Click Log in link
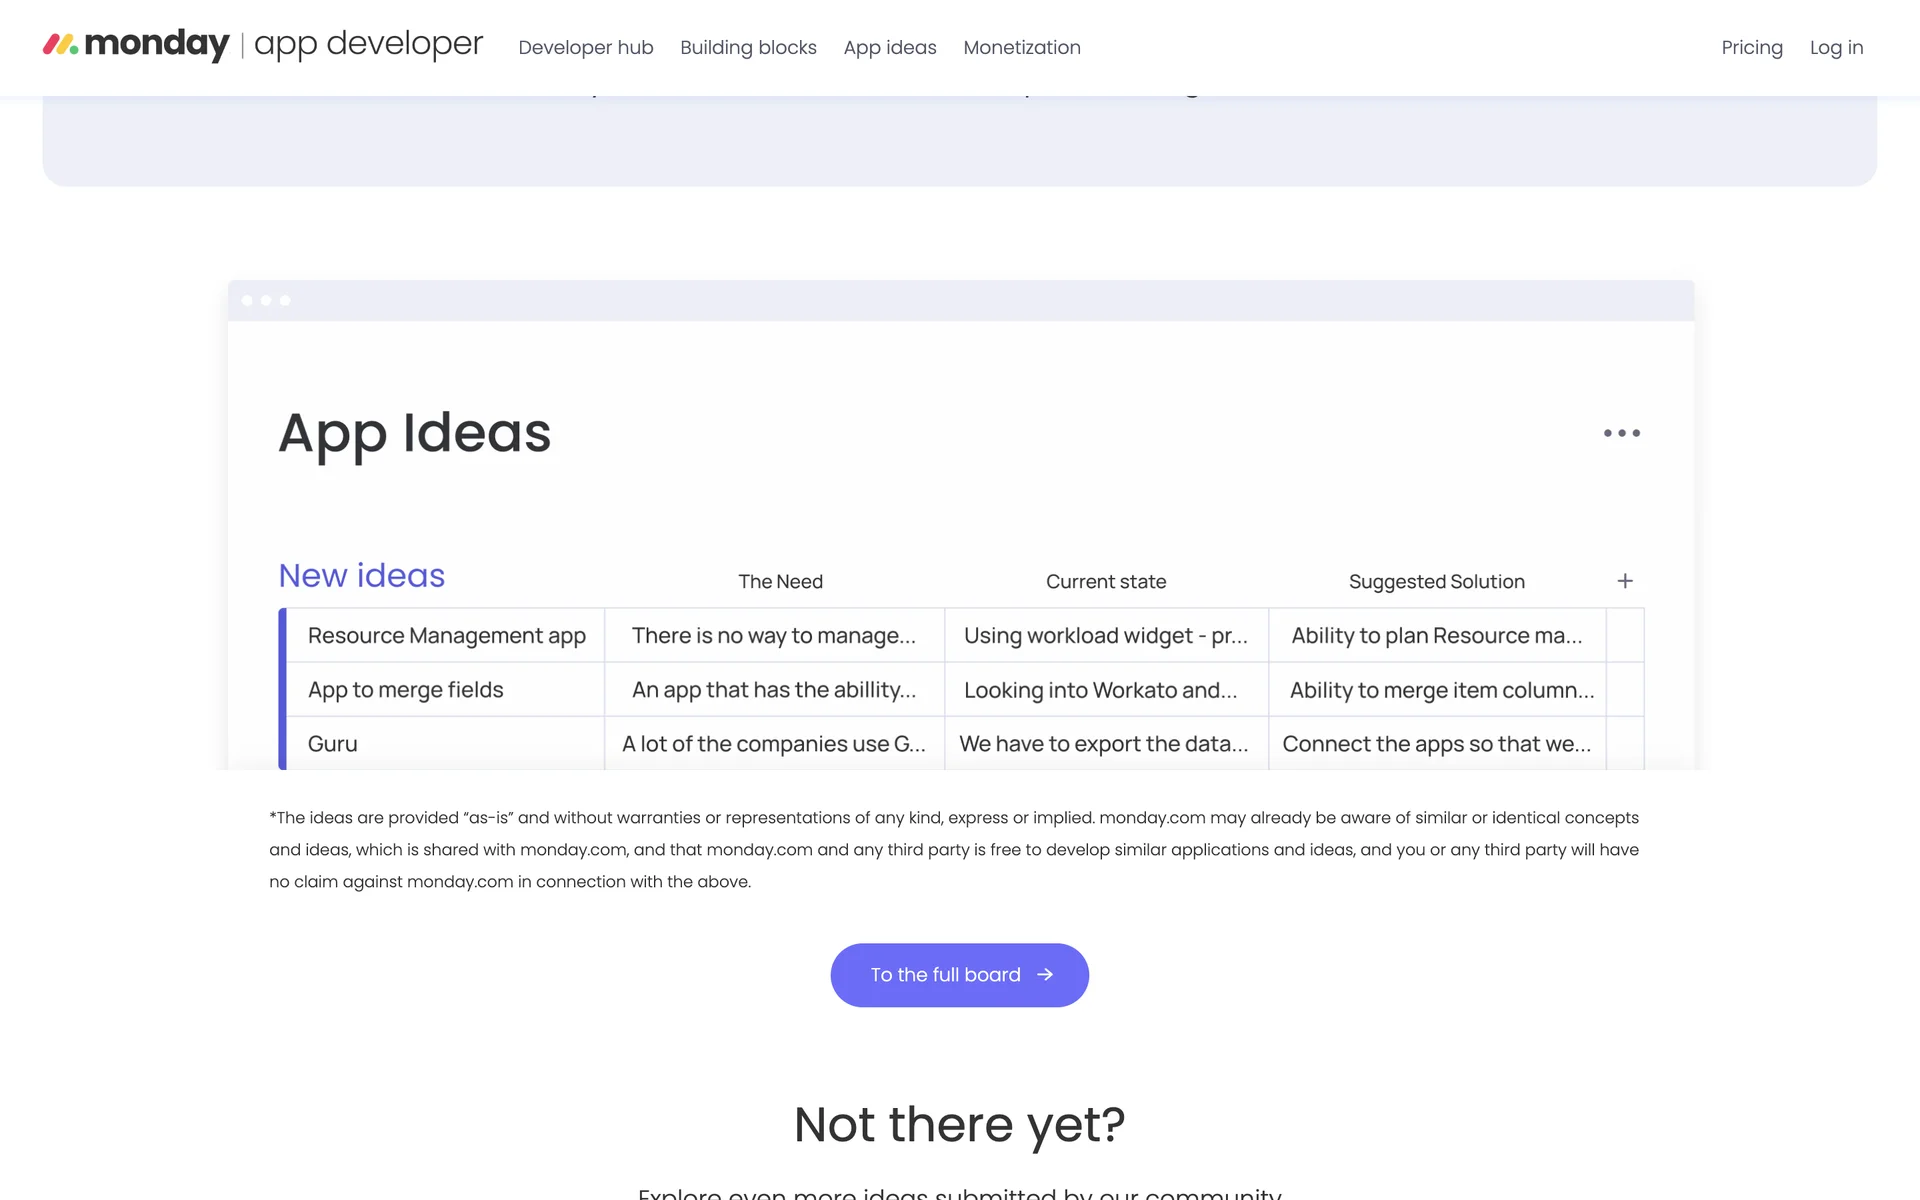 pyautogui.click(x=1836, y=47)
